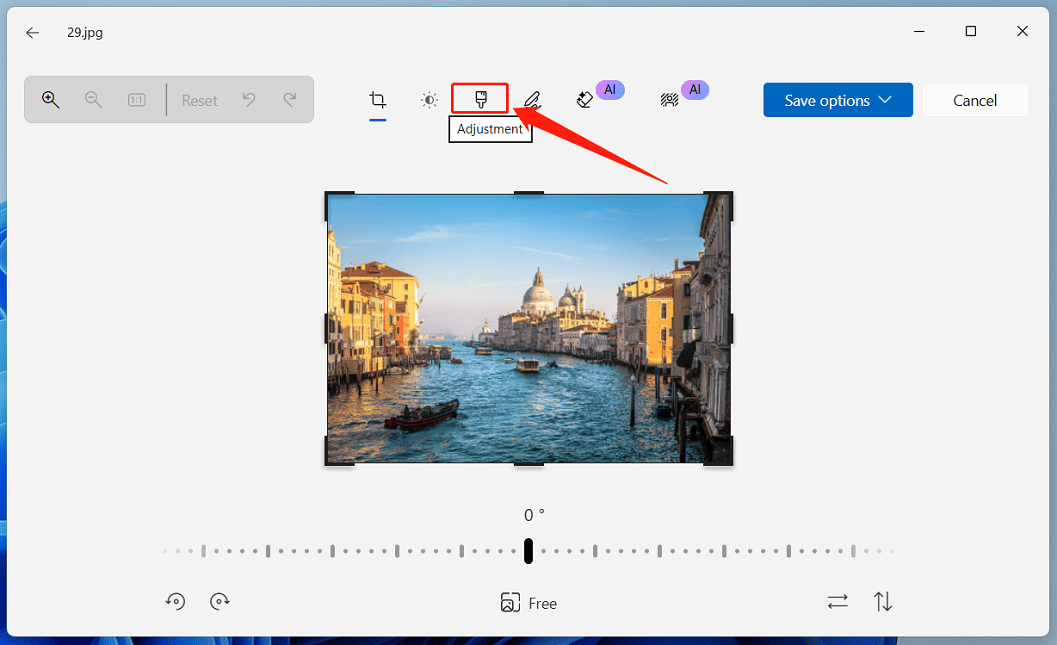Select the Crop tool
The width and height of the screenshot is (1057, 645).
tap(377, 100)
